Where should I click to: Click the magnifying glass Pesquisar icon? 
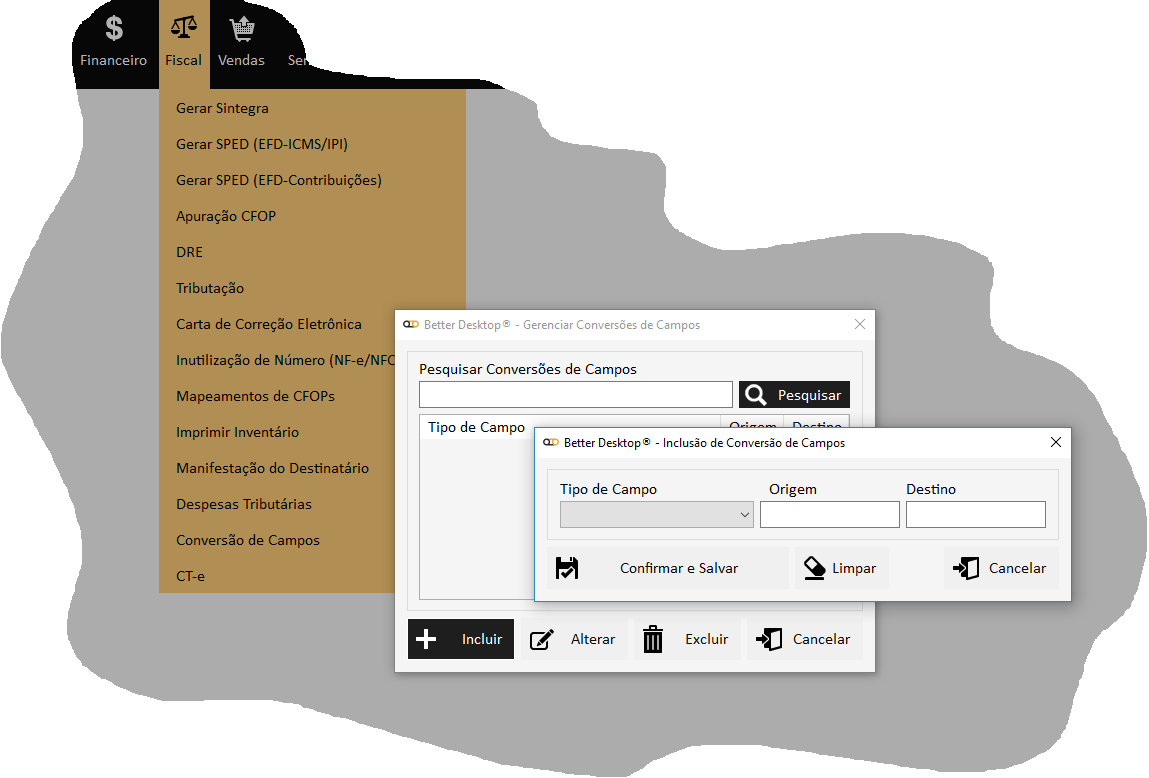(x=757, y=395)
